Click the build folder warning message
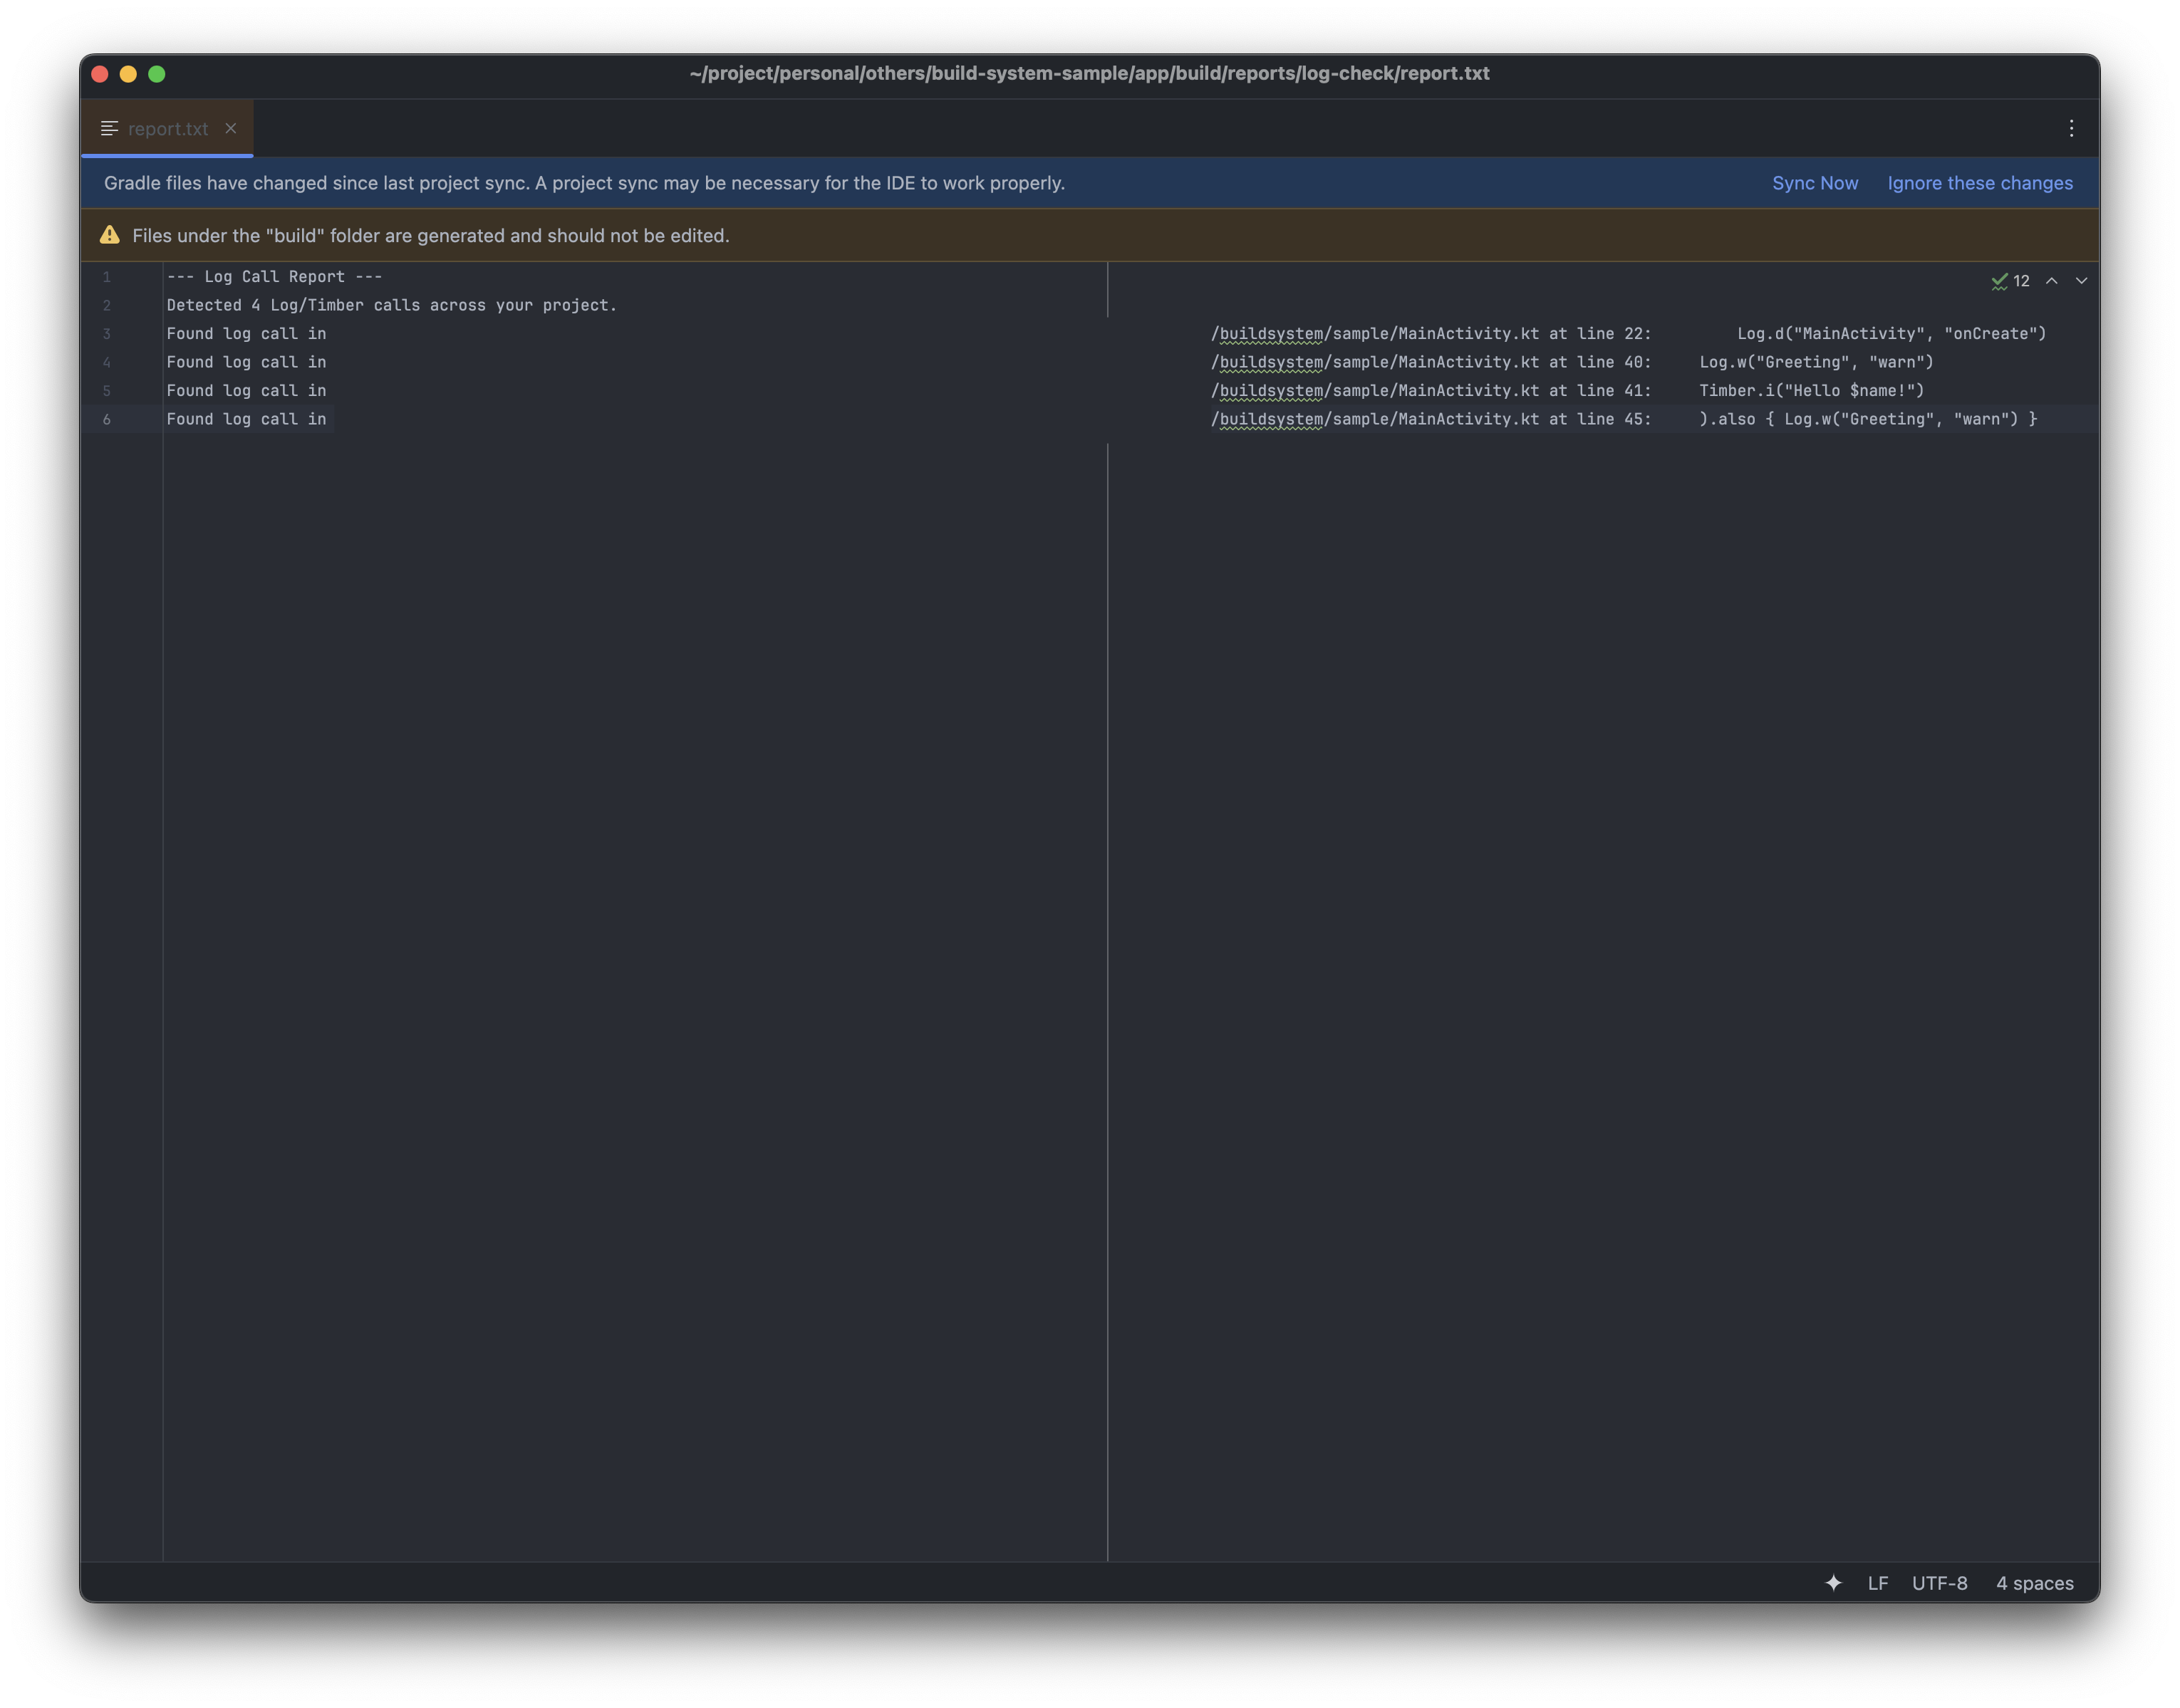This screenshot has width=2180, height=1708. click(431, 236)
